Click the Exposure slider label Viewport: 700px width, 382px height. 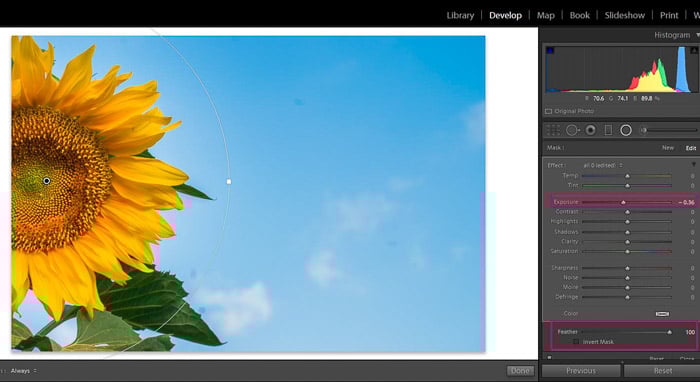[x=566, y=202]
